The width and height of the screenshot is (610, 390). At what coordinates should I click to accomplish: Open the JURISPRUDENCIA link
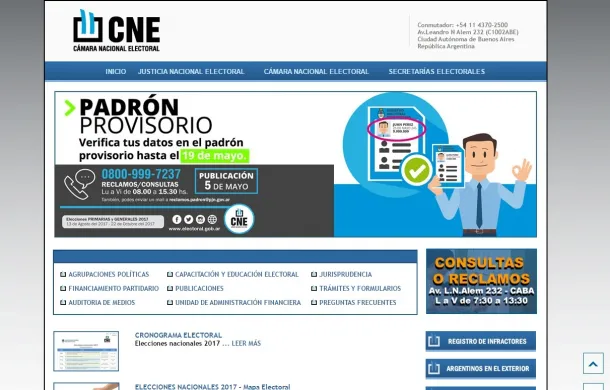point(345,274)
